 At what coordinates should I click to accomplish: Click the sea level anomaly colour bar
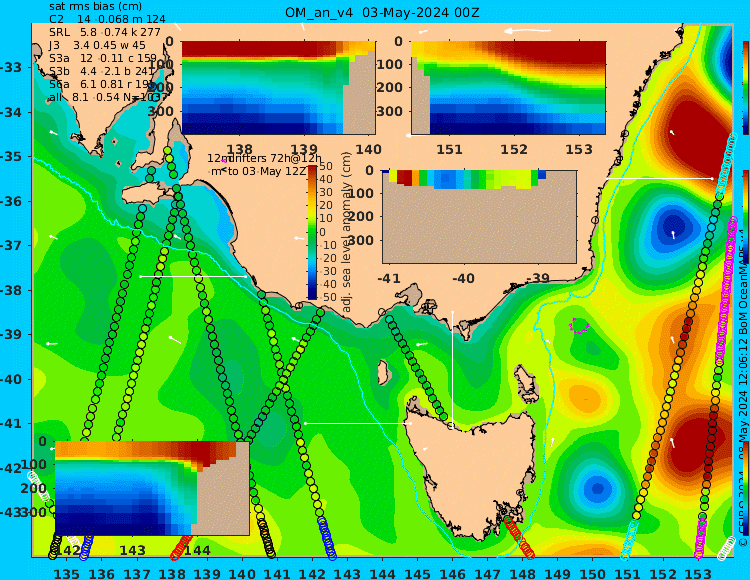312,232
